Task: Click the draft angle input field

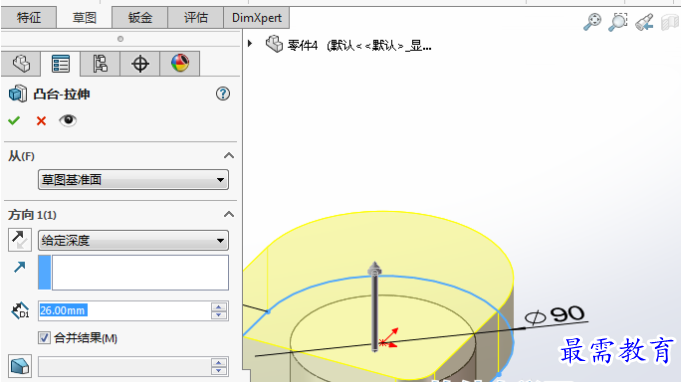Action: point(124,367)
